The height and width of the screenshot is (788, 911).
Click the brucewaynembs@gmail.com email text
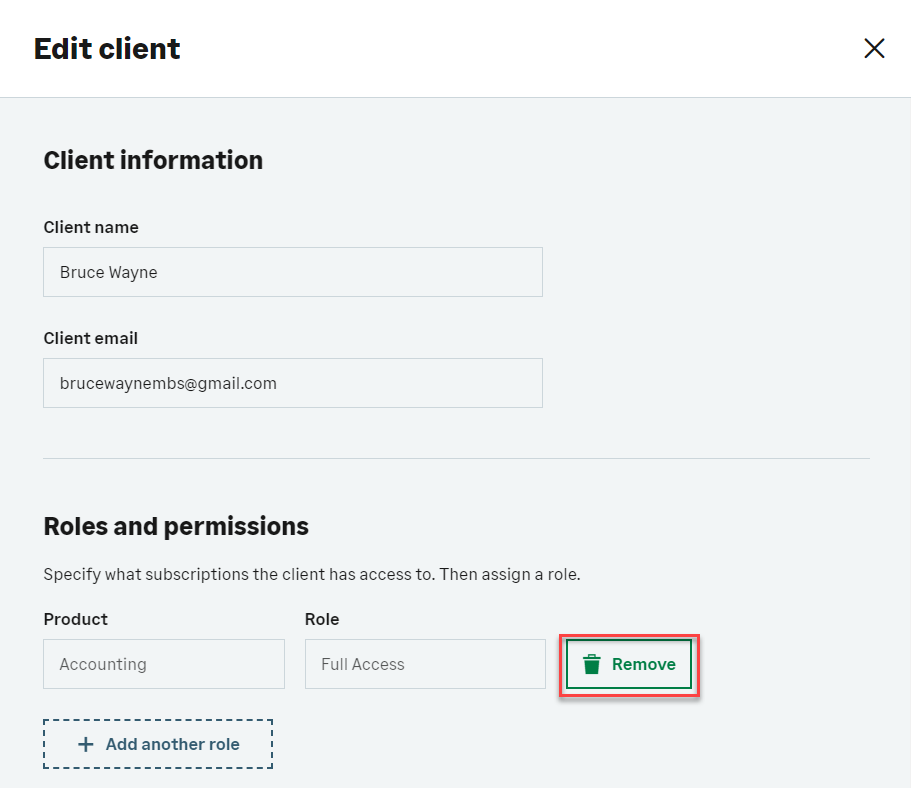pyautogui.click(x=168, y=383)
